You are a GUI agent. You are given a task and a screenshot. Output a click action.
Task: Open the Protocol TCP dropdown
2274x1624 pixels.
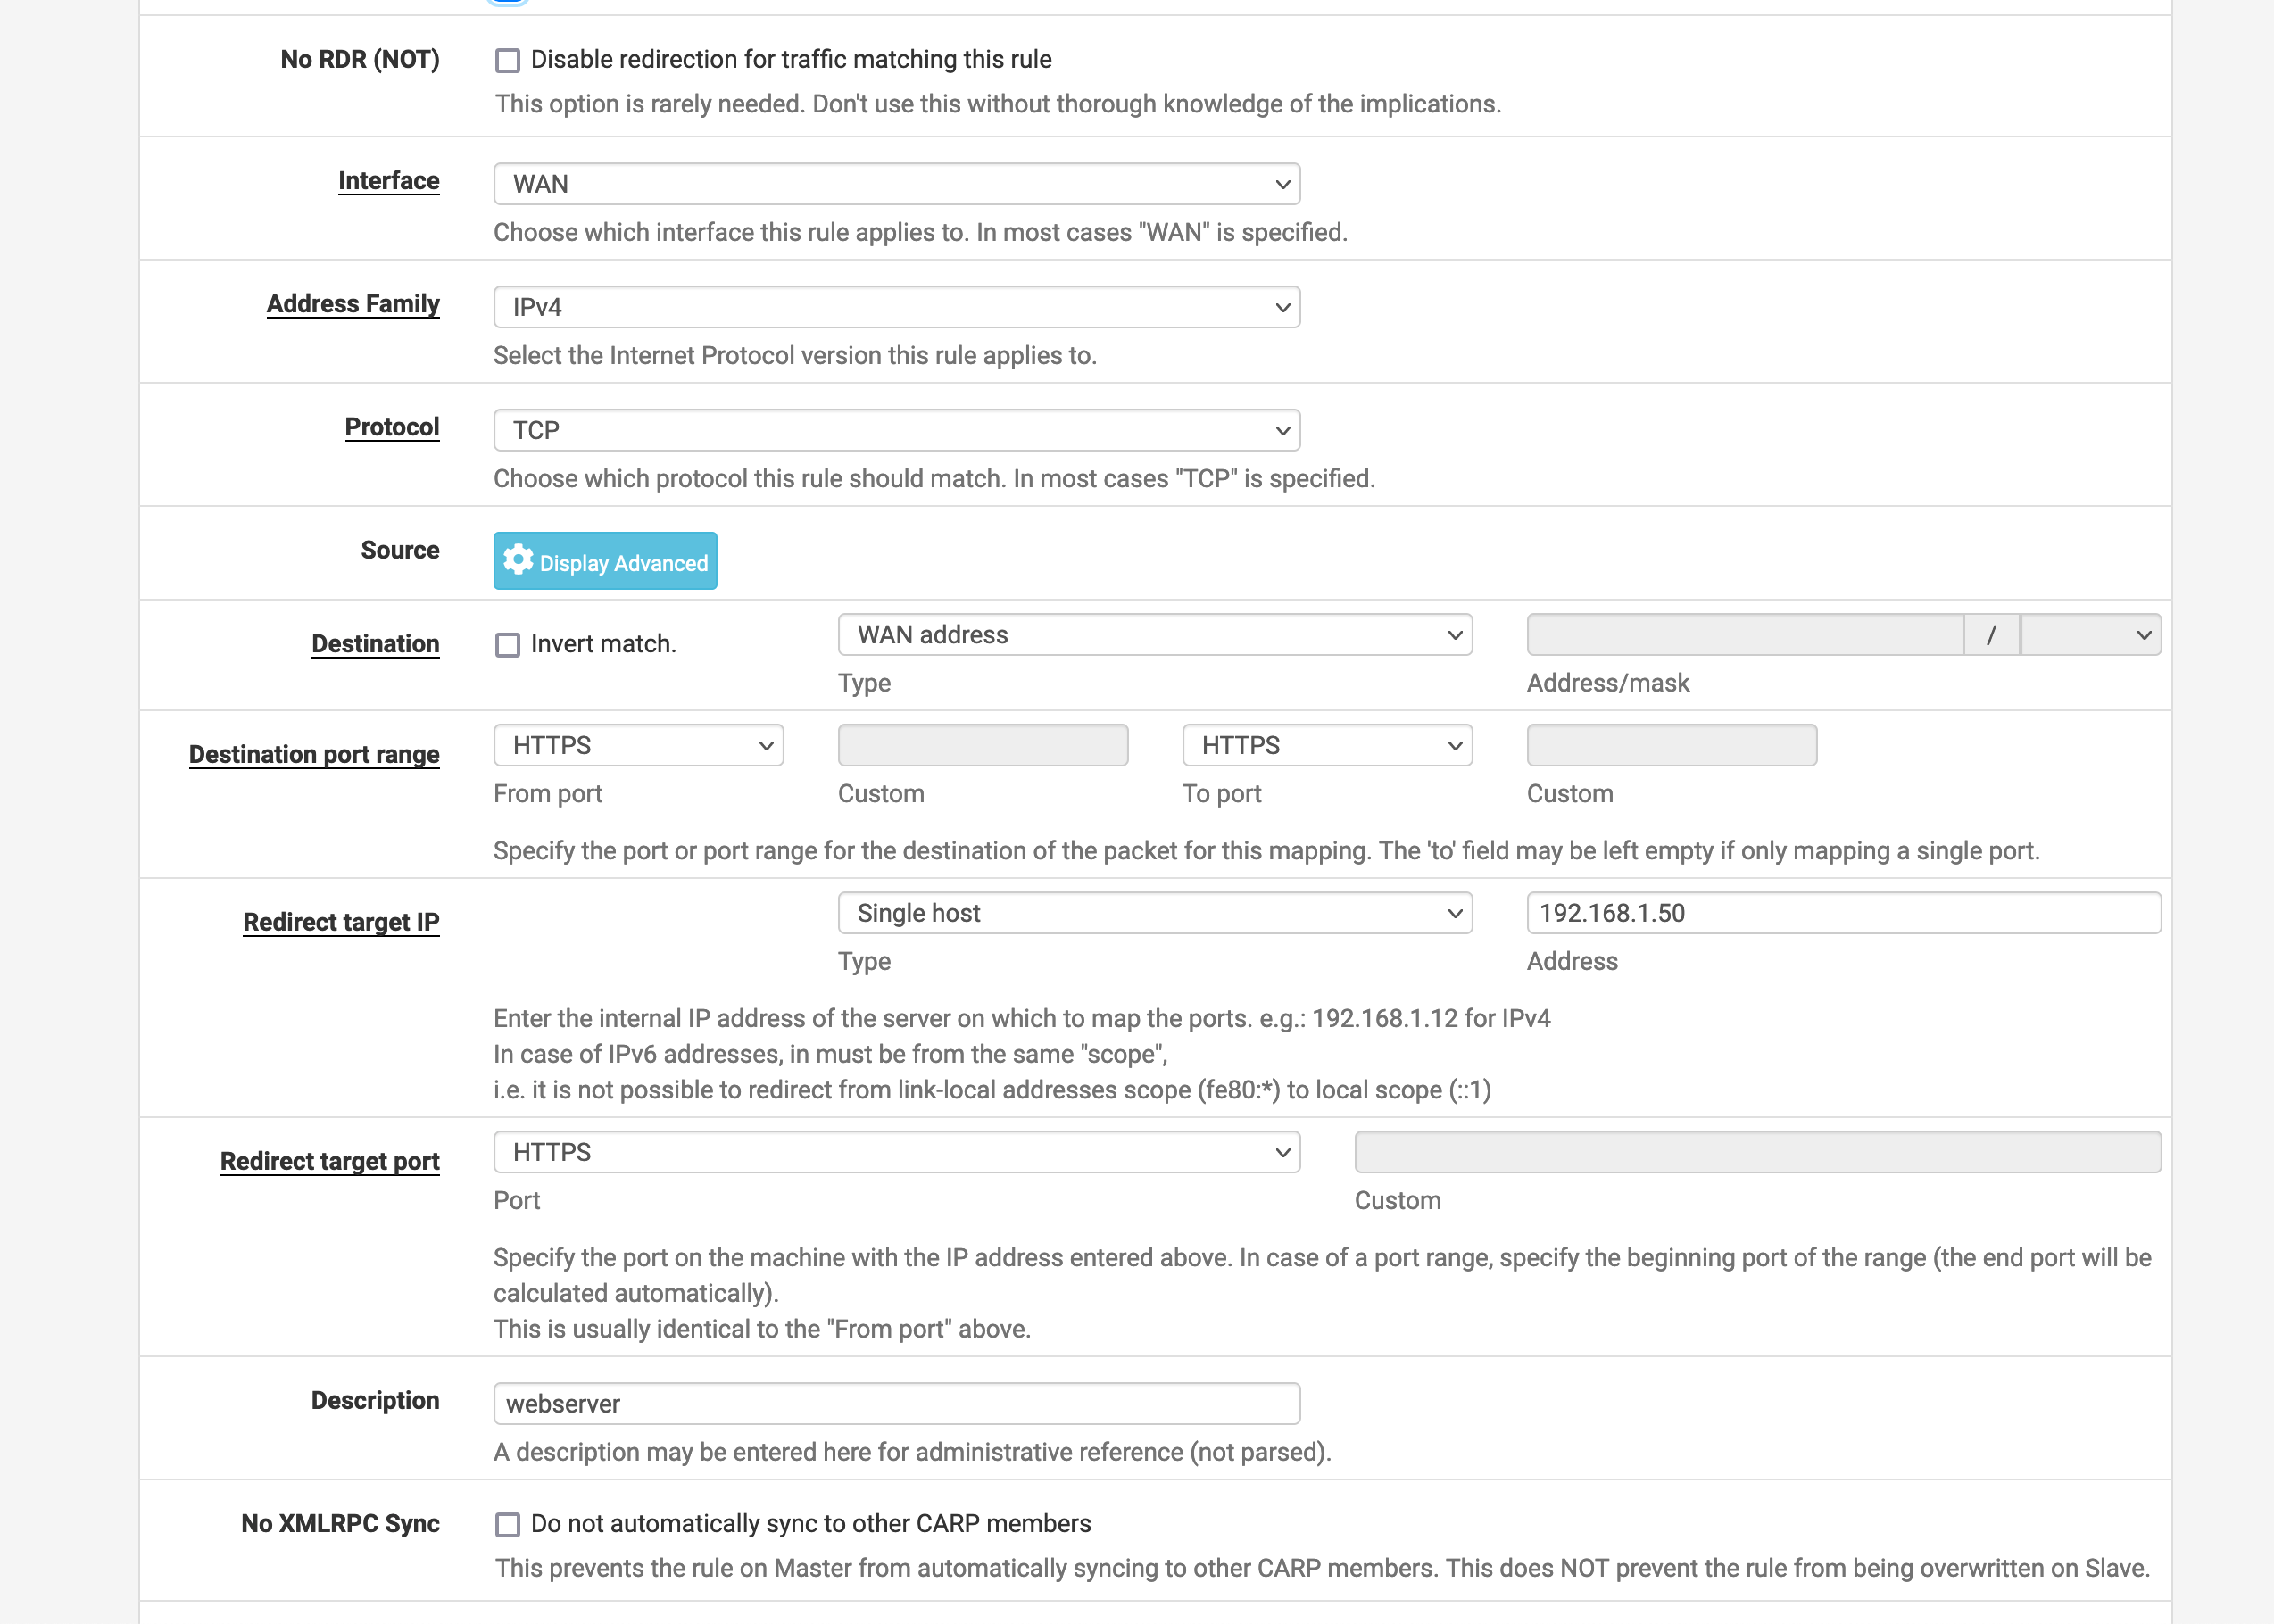click(x=897, y=430)
